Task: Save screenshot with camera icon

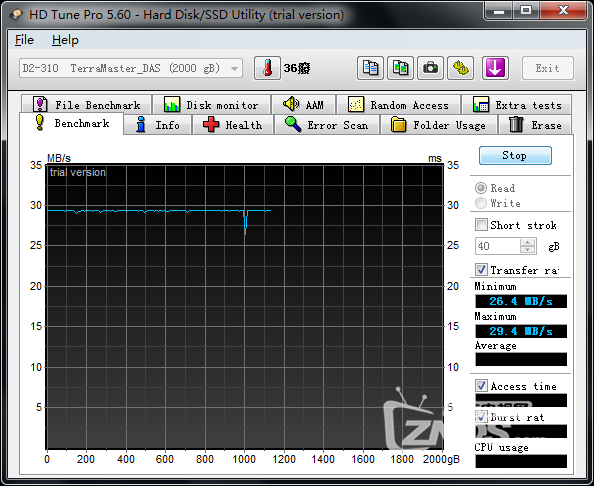Action: [x=430, y=68]
